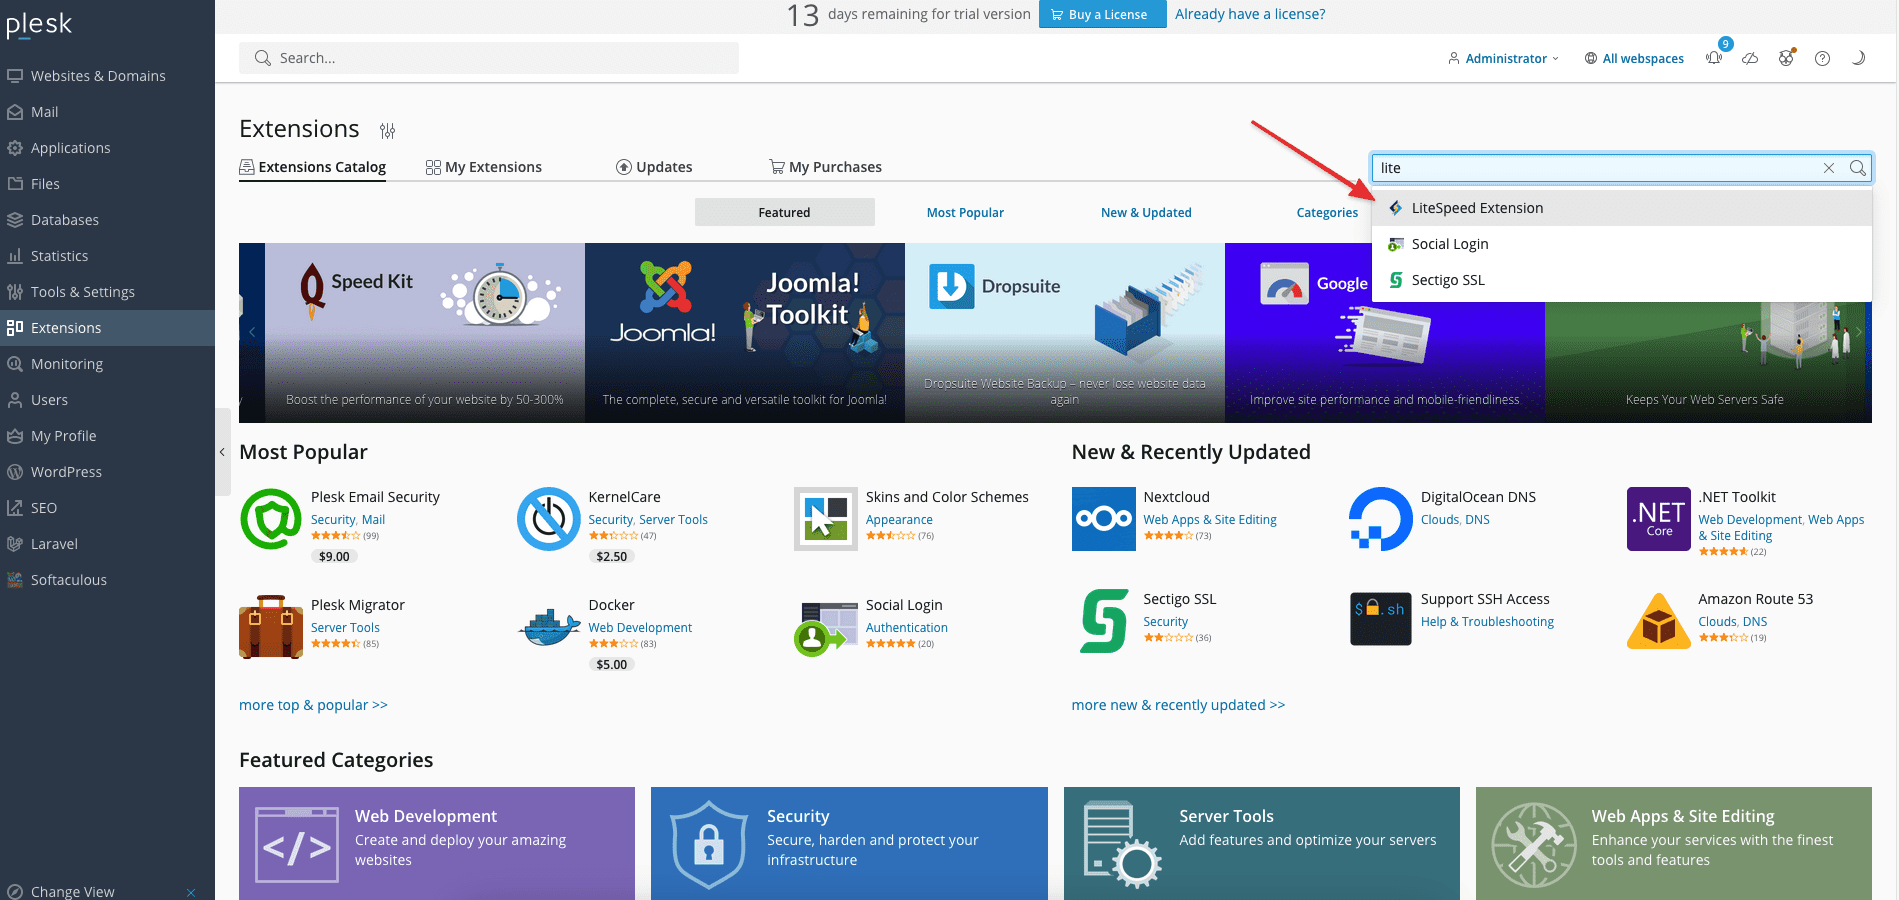The image size is (1899, 900).
Task: Click the magnifier icon in extension search
Action: click(x=1857, y=168)
